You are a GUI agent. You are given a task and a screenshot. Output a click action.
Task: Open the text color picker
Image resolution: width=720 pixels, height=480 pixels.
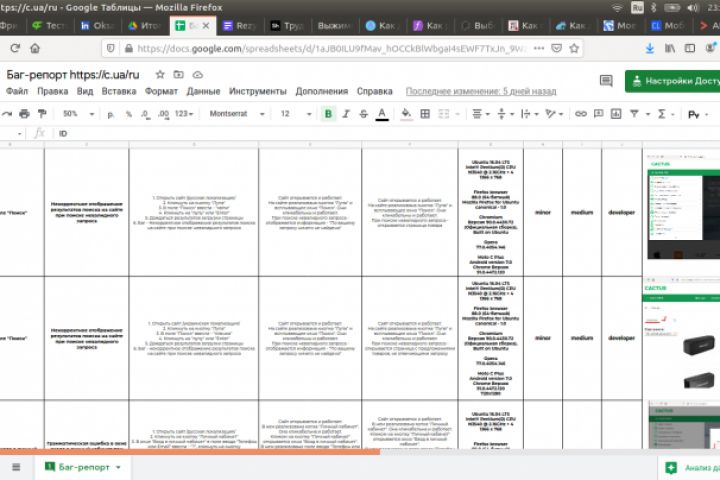tap(382, 113)
